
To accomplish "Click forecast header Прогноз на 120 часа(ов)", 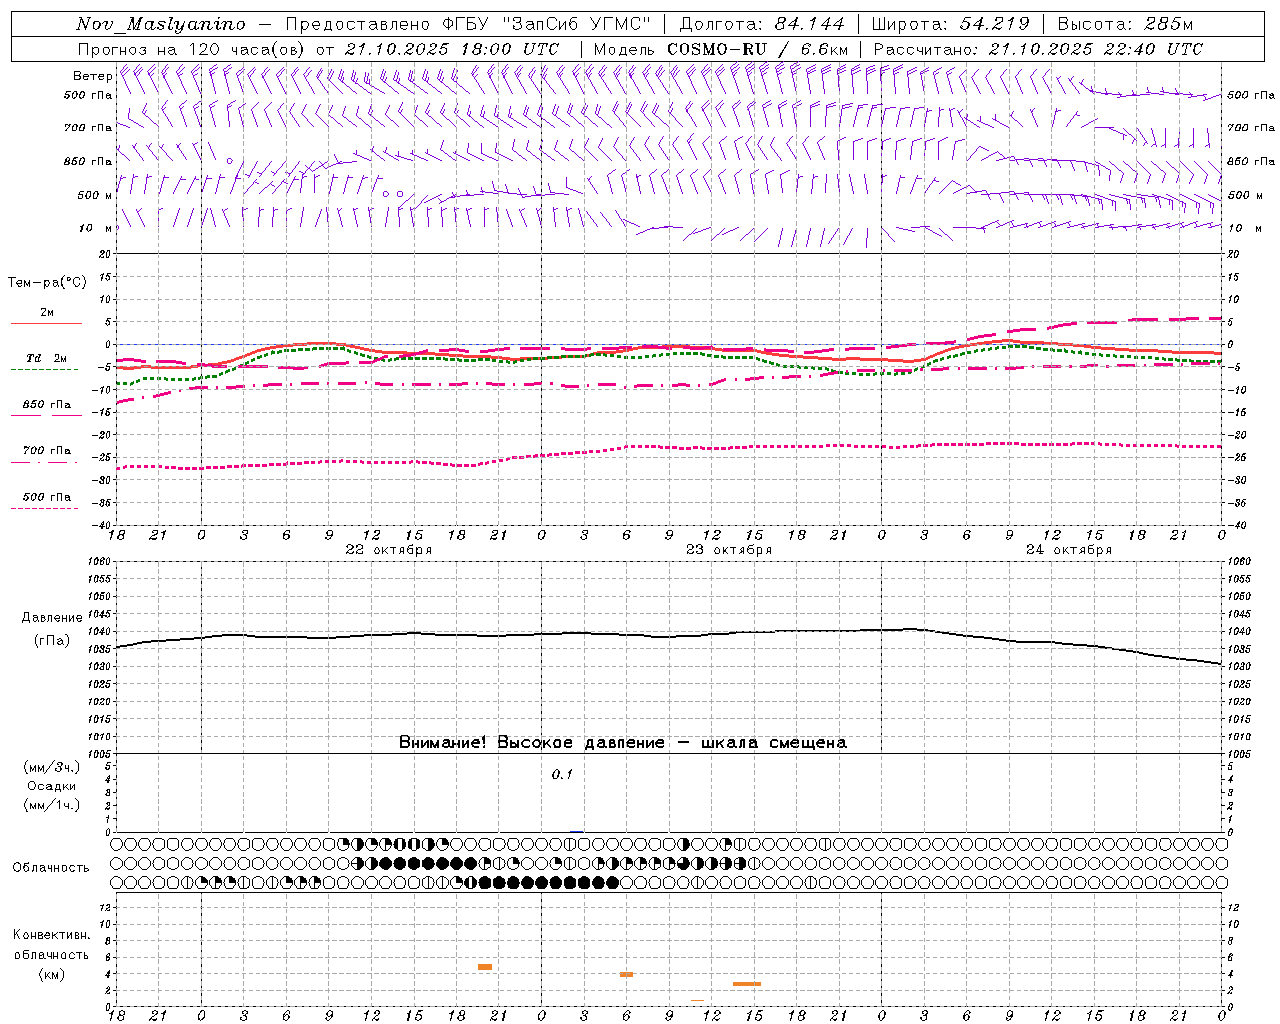I will (193, 49).
